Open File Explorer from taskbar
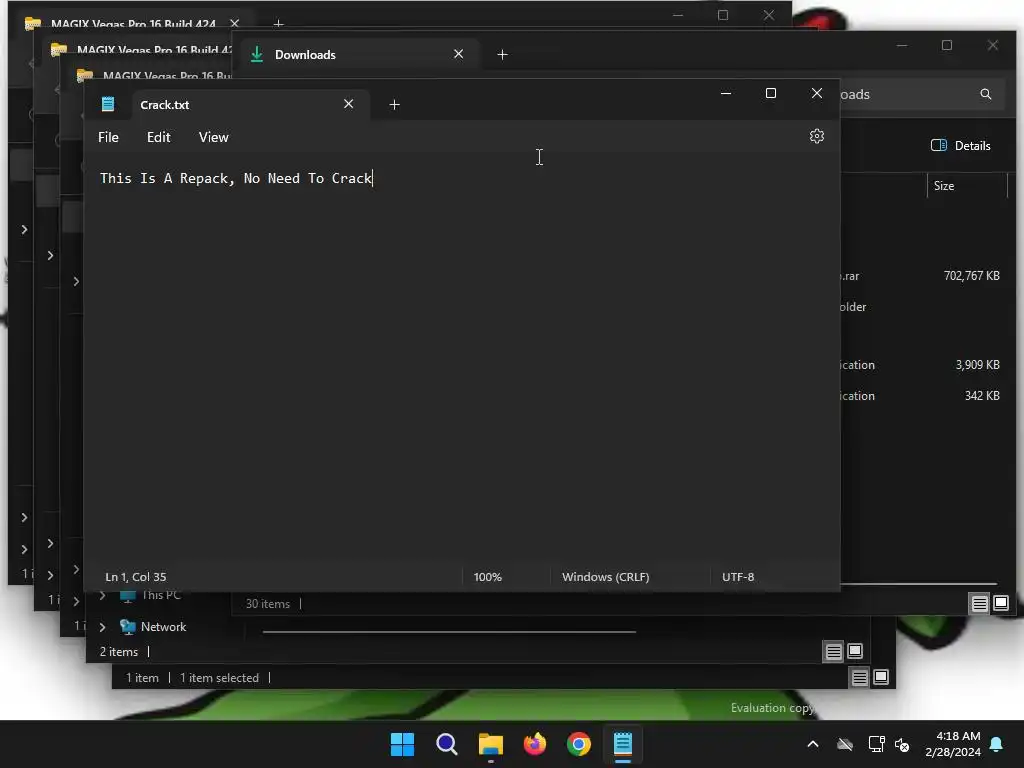The height and width of the screenshot is (768, 1024). click(490, 744)
